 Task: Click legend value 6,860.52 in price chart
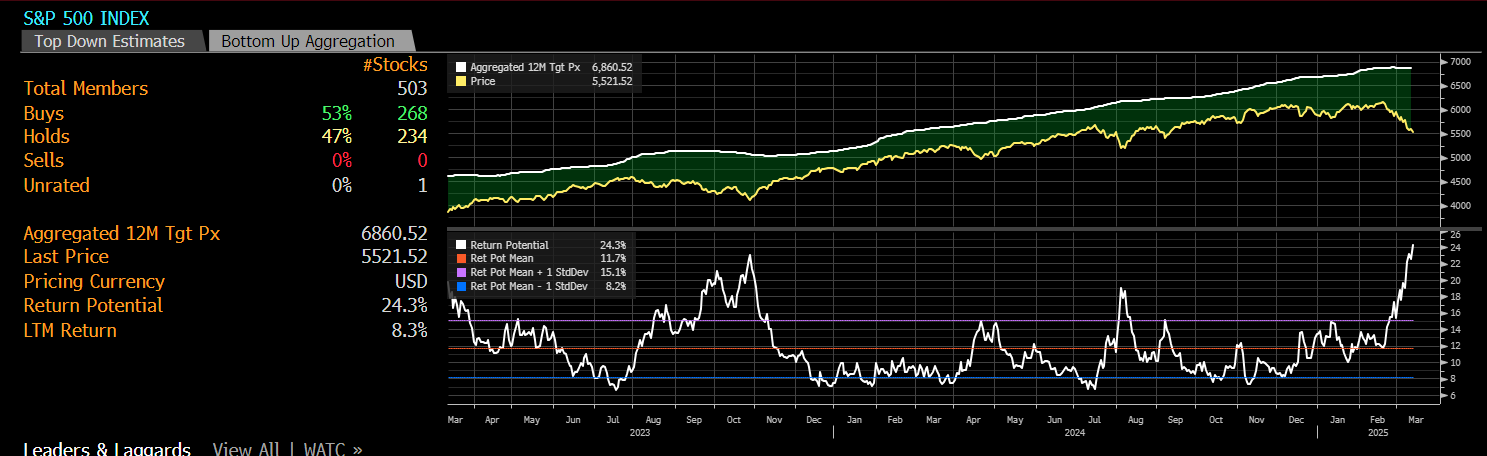tap(612, 67)
